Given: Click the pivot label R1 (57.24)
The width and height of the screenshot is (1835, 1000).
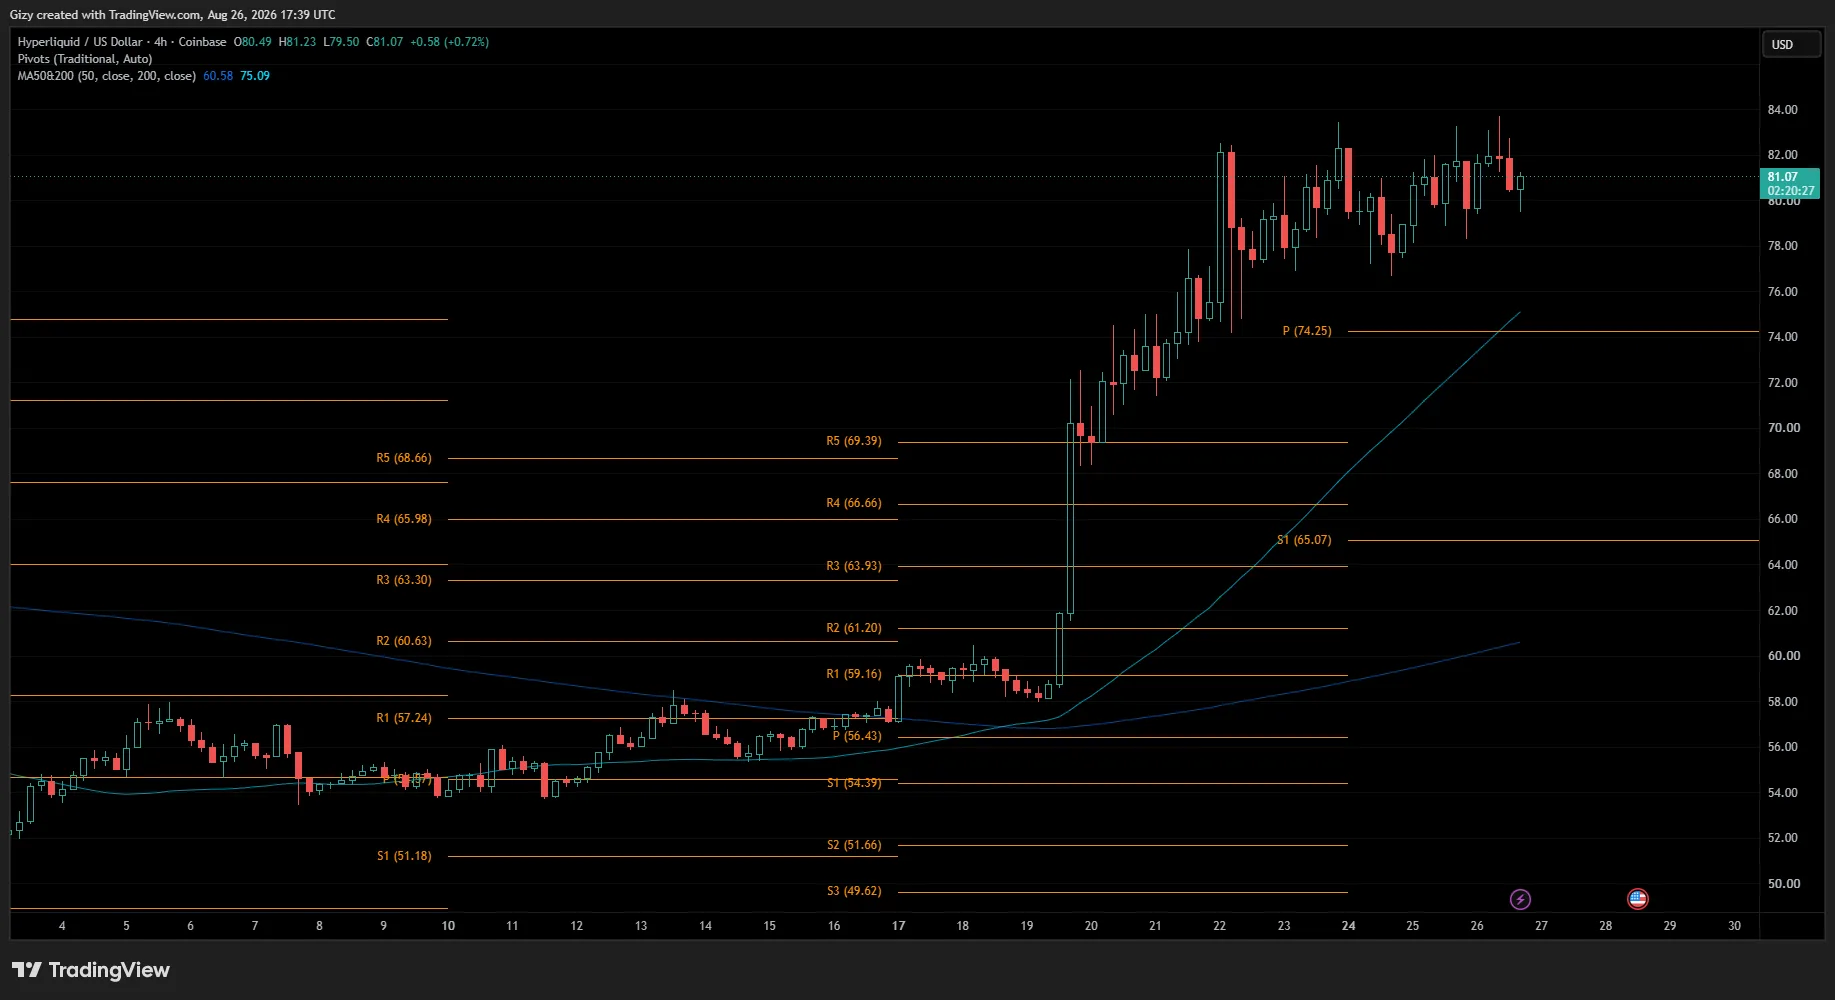Looking at the screenshot, I should (404, 718).
